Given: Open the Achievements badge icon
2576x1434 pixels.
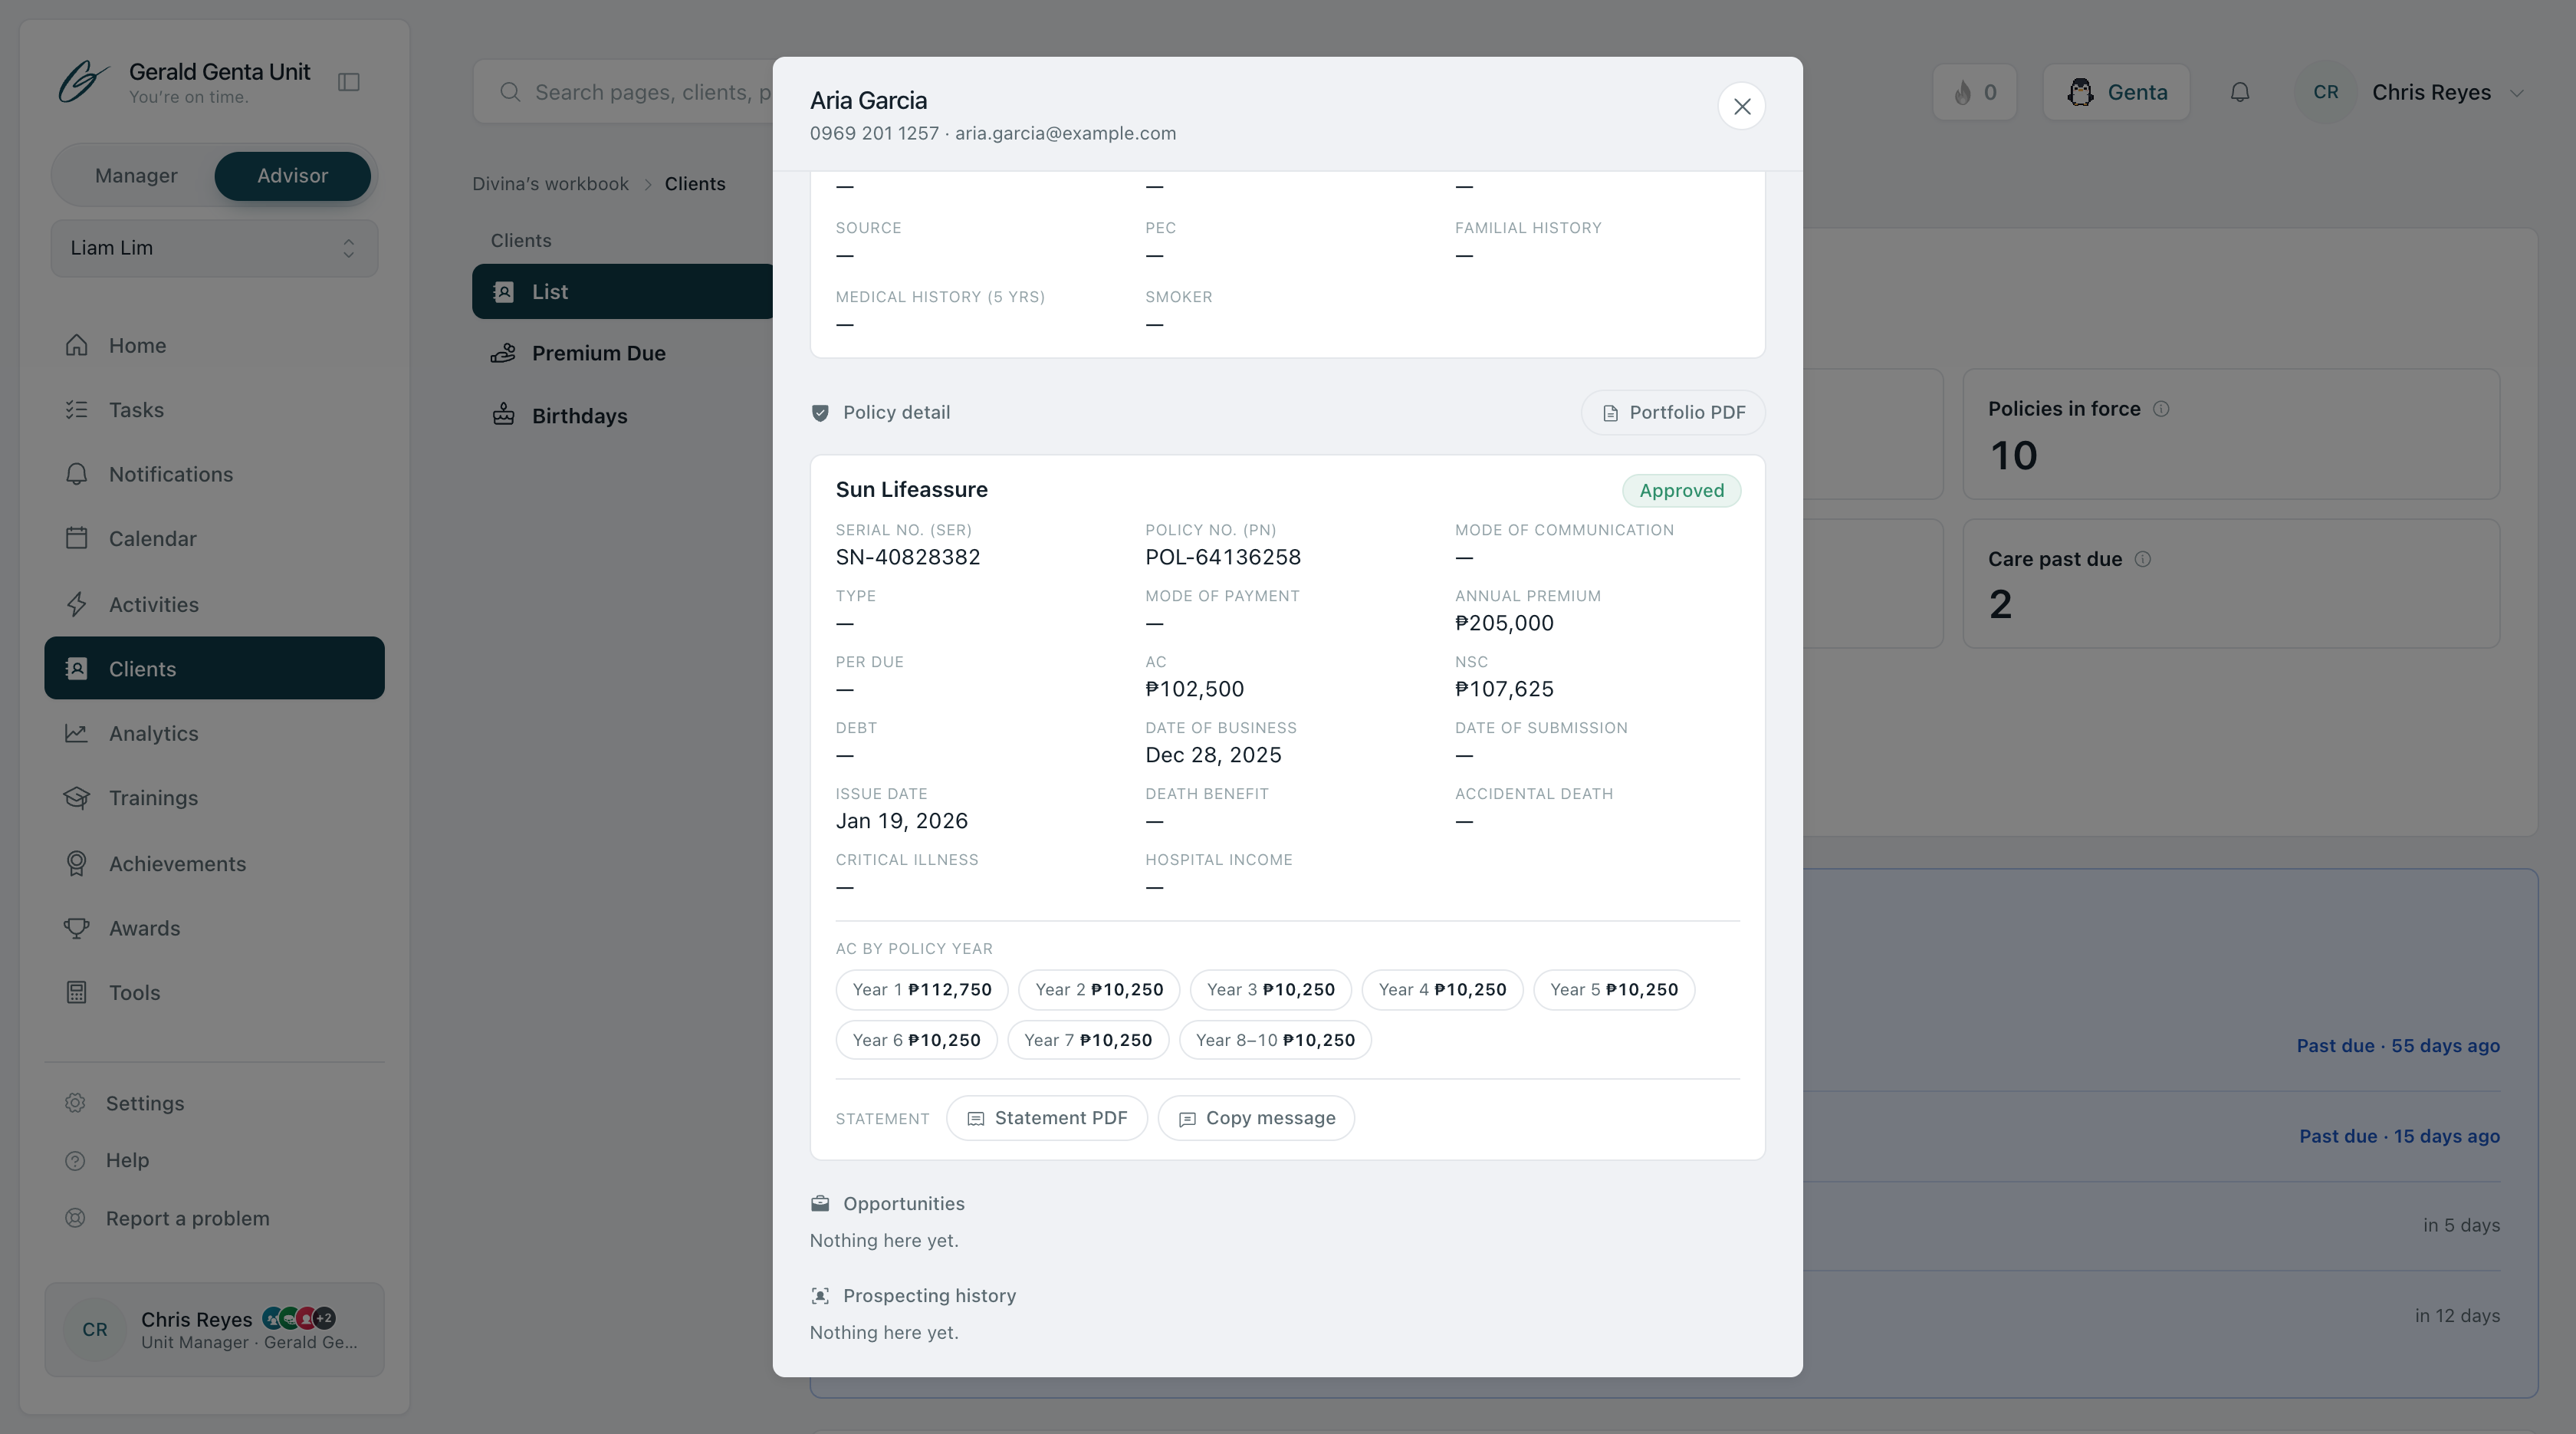Looking at the screenshot, I should click(x=76, y=864).
